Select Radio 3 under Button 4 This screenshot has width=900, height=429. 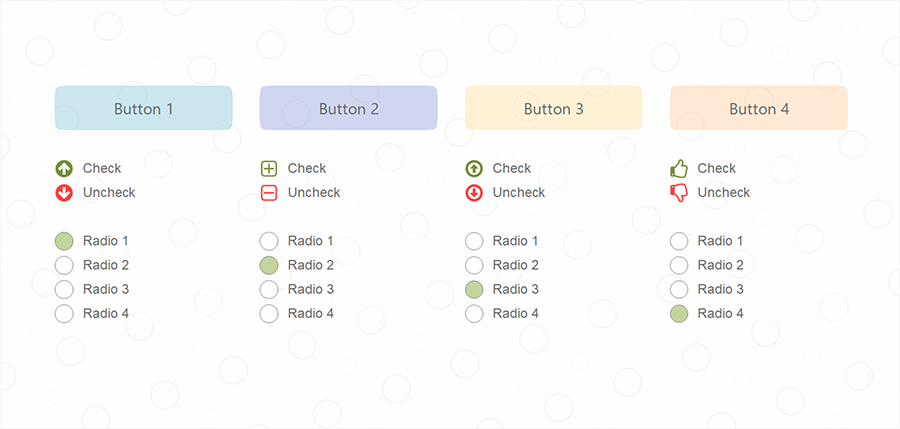tap(678, 289)
